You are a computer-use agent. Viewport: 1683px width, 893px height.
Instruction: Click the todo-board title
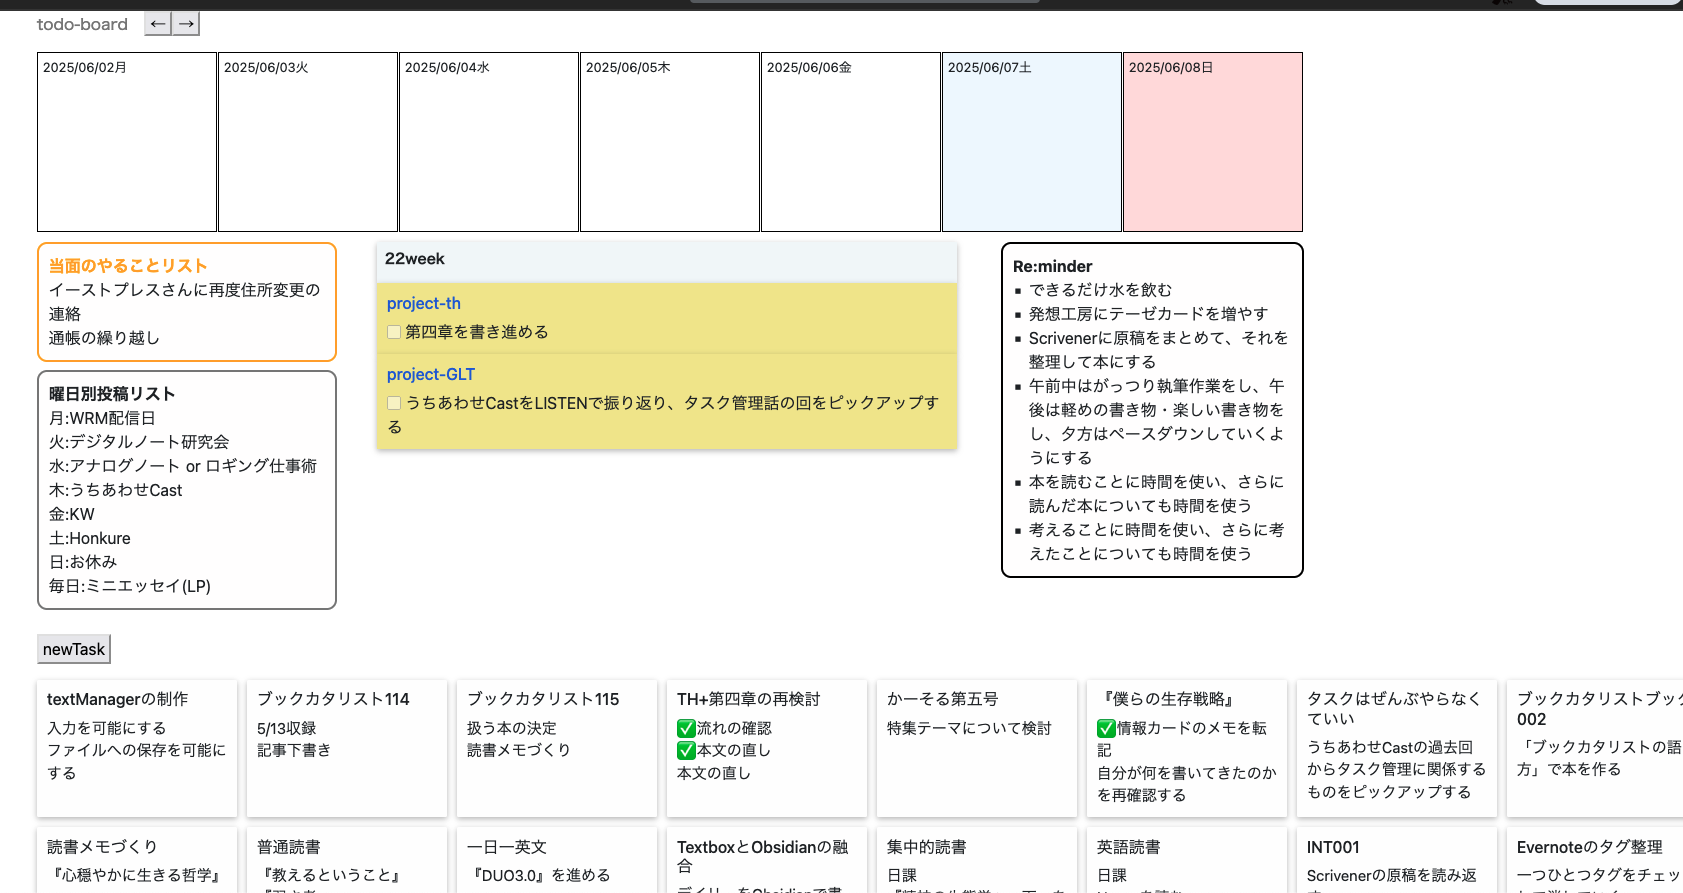tap(82, 24)
